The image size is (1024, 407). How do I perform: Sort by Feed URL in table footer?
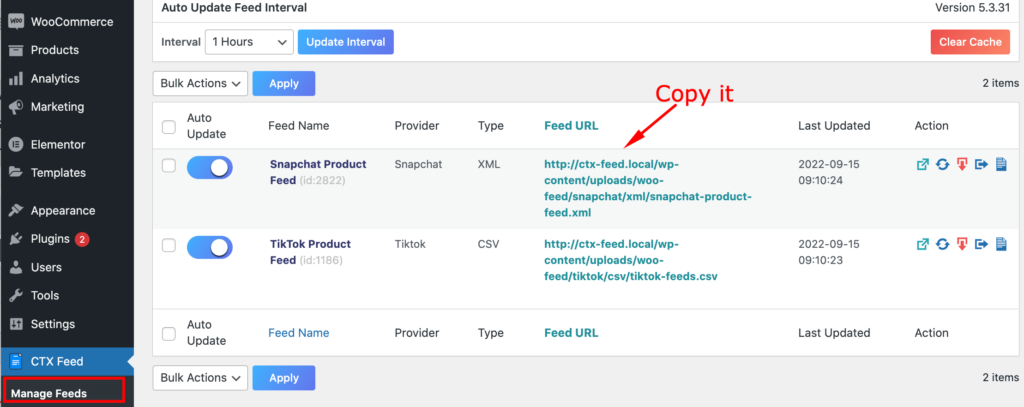571,333
